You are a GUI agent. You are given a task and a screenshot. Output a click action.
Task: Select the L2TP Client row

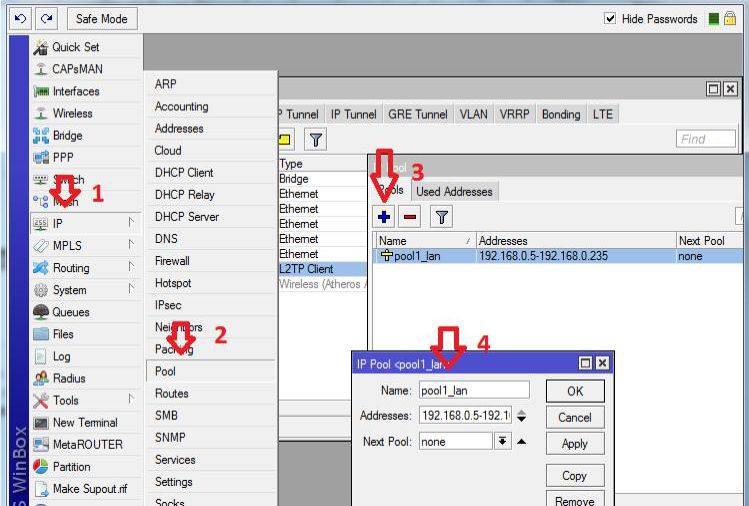[x=322, y=269]
